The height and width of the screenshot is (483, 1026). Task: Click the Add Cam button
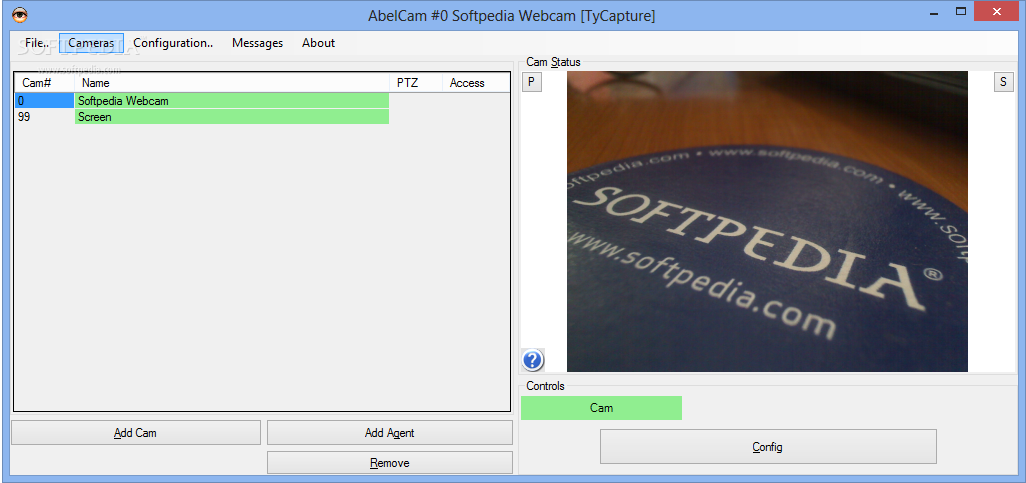click(135, 433)
